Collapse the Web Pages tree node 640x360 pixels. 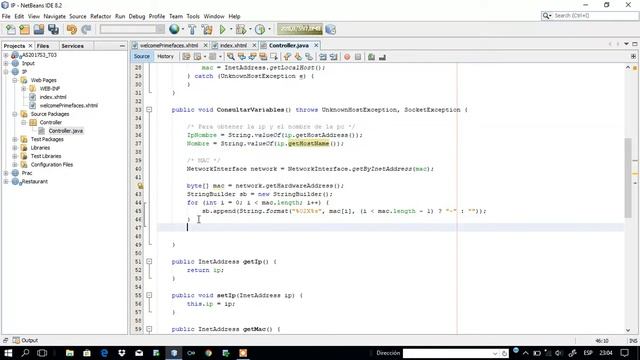tap(15, 80)
